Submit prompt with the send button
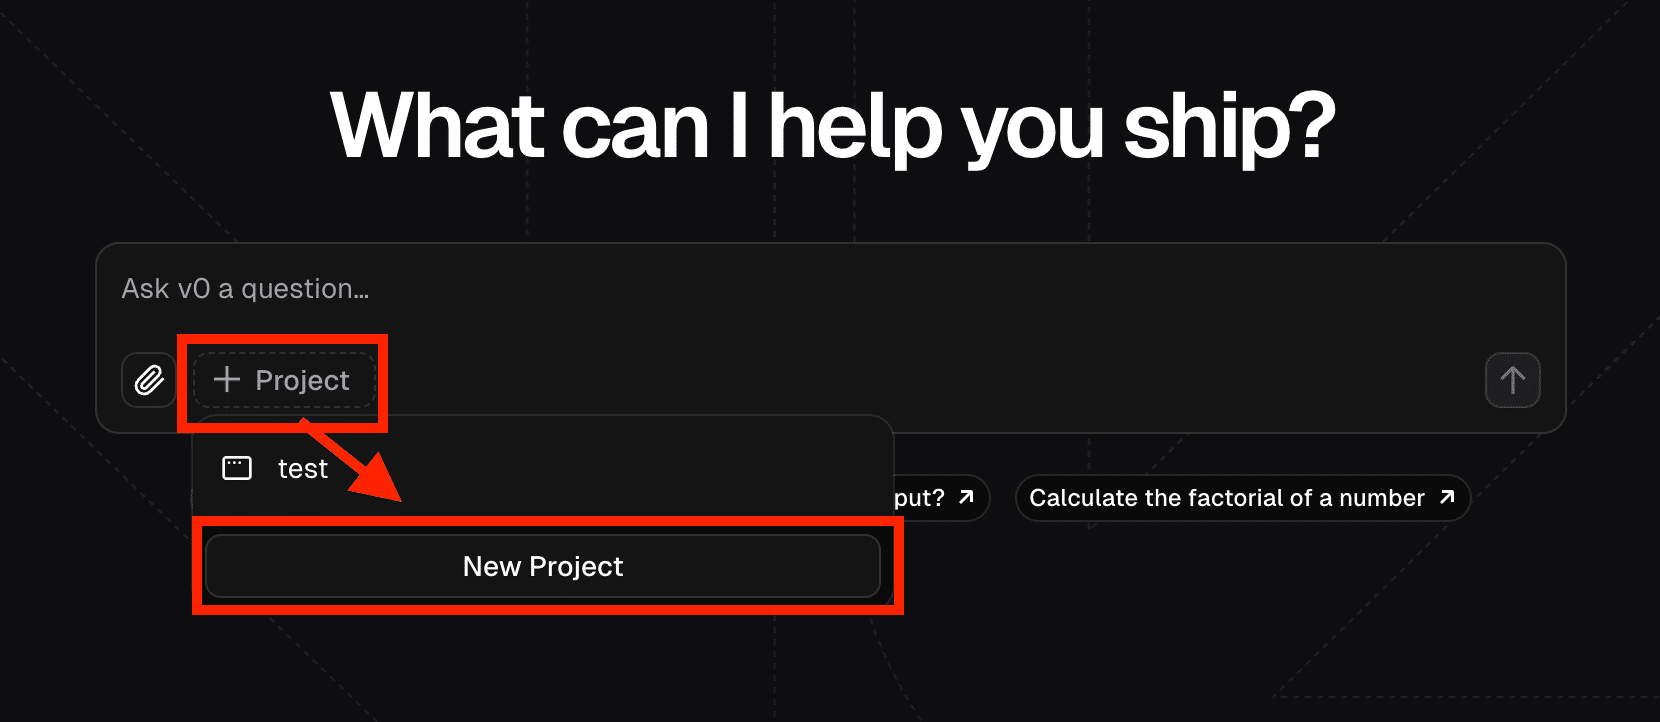 pos(1512,380)
